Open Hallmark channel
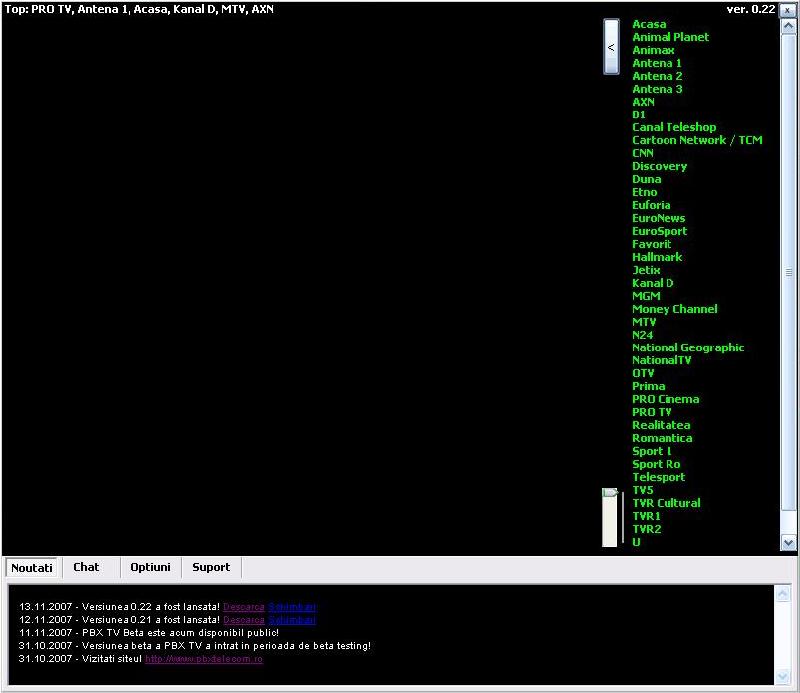The image size is (800, 693). coord(657,257)
